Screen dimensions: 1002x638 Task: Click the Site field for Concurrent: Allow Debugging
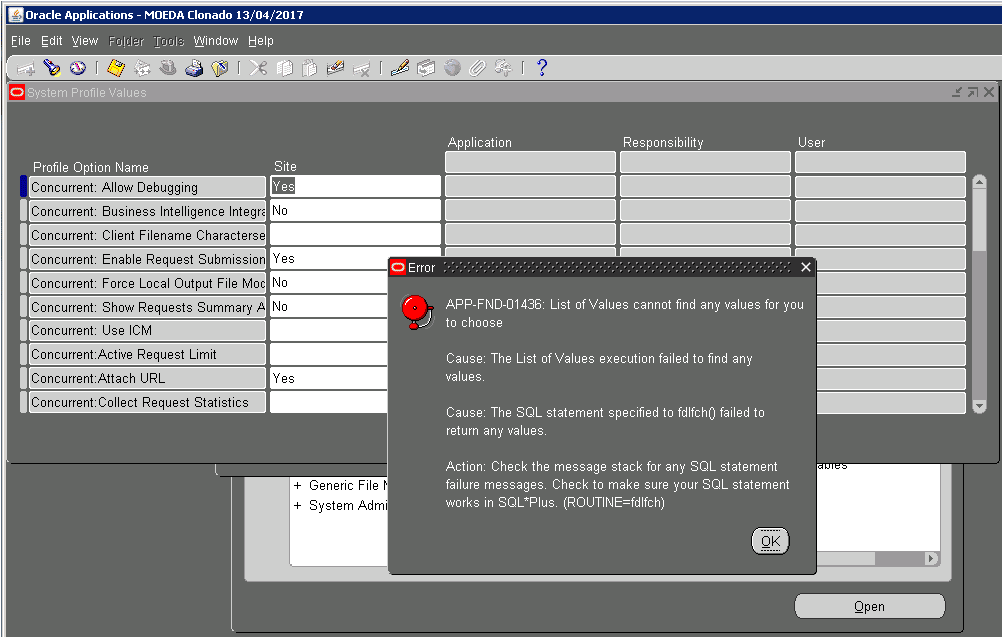[355, 187]
